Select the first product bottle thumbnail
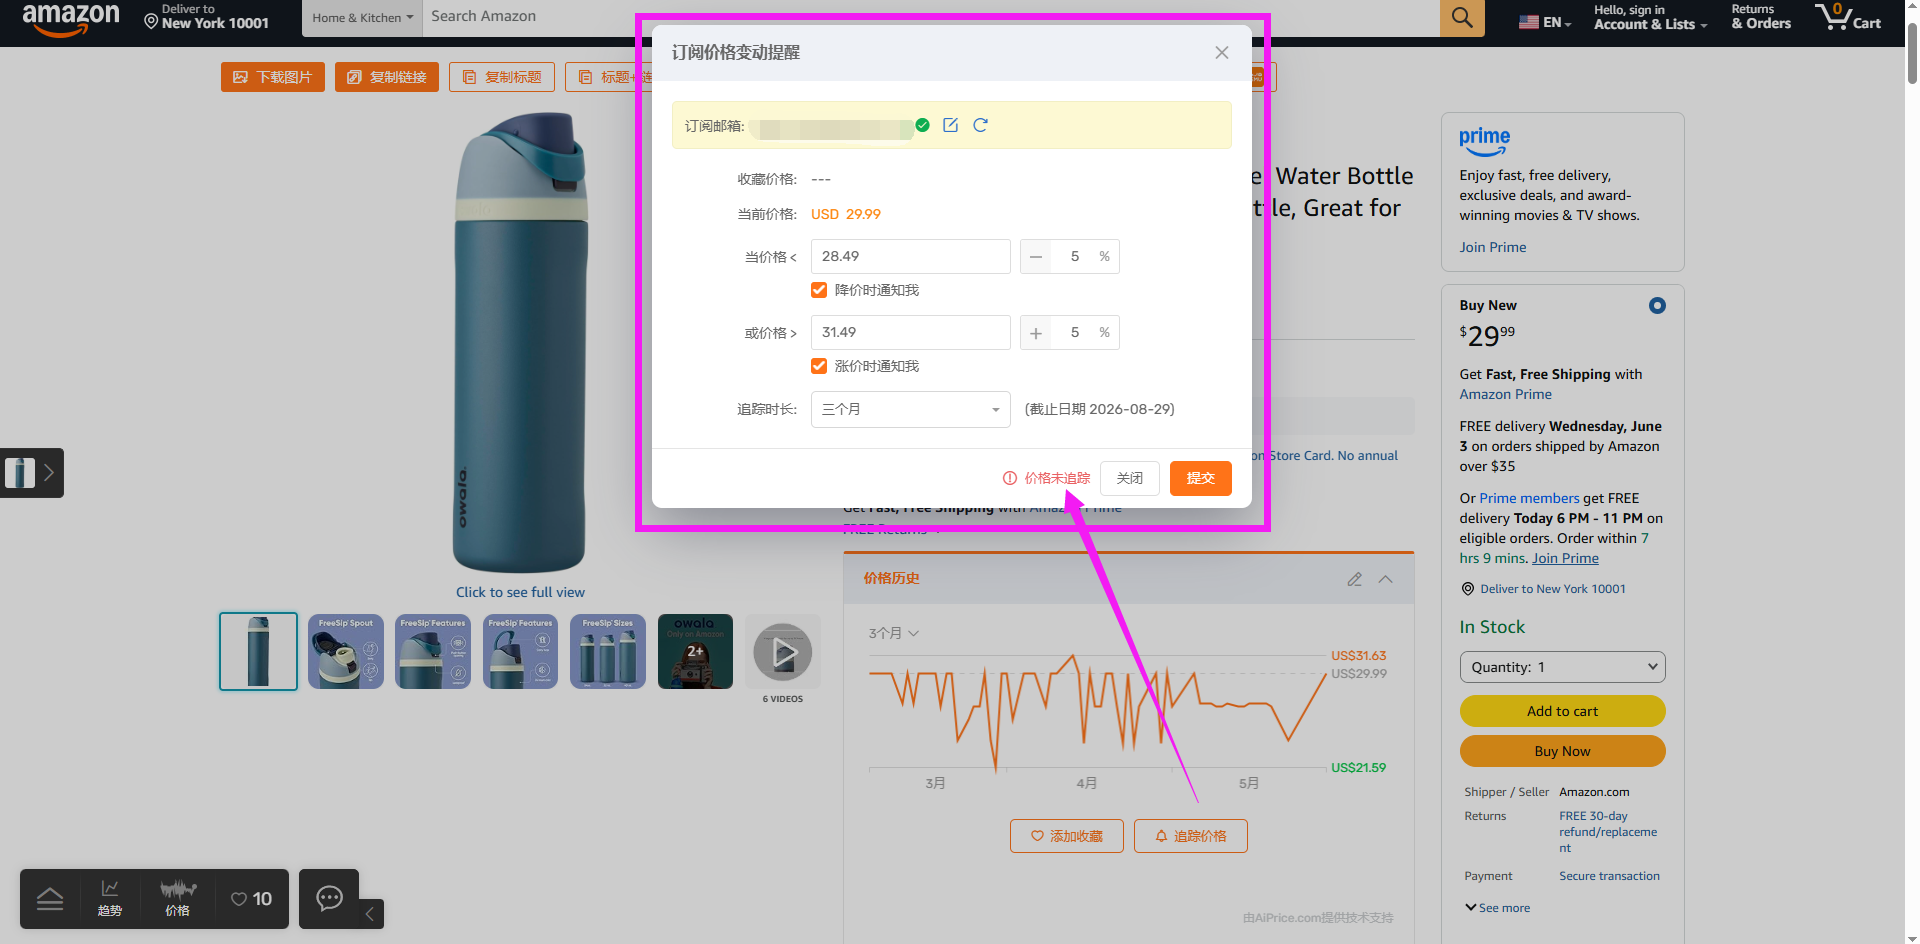This screenshot has height=944, width=1920. pyautogui.click(x=258, y=651)
